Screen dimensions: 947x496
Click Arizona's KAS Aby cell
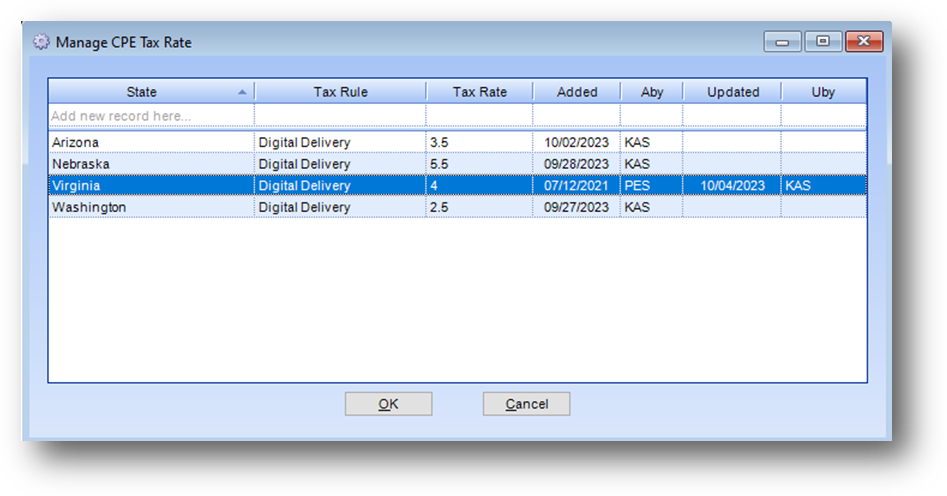pyautogui.click(x=652, y=143)
